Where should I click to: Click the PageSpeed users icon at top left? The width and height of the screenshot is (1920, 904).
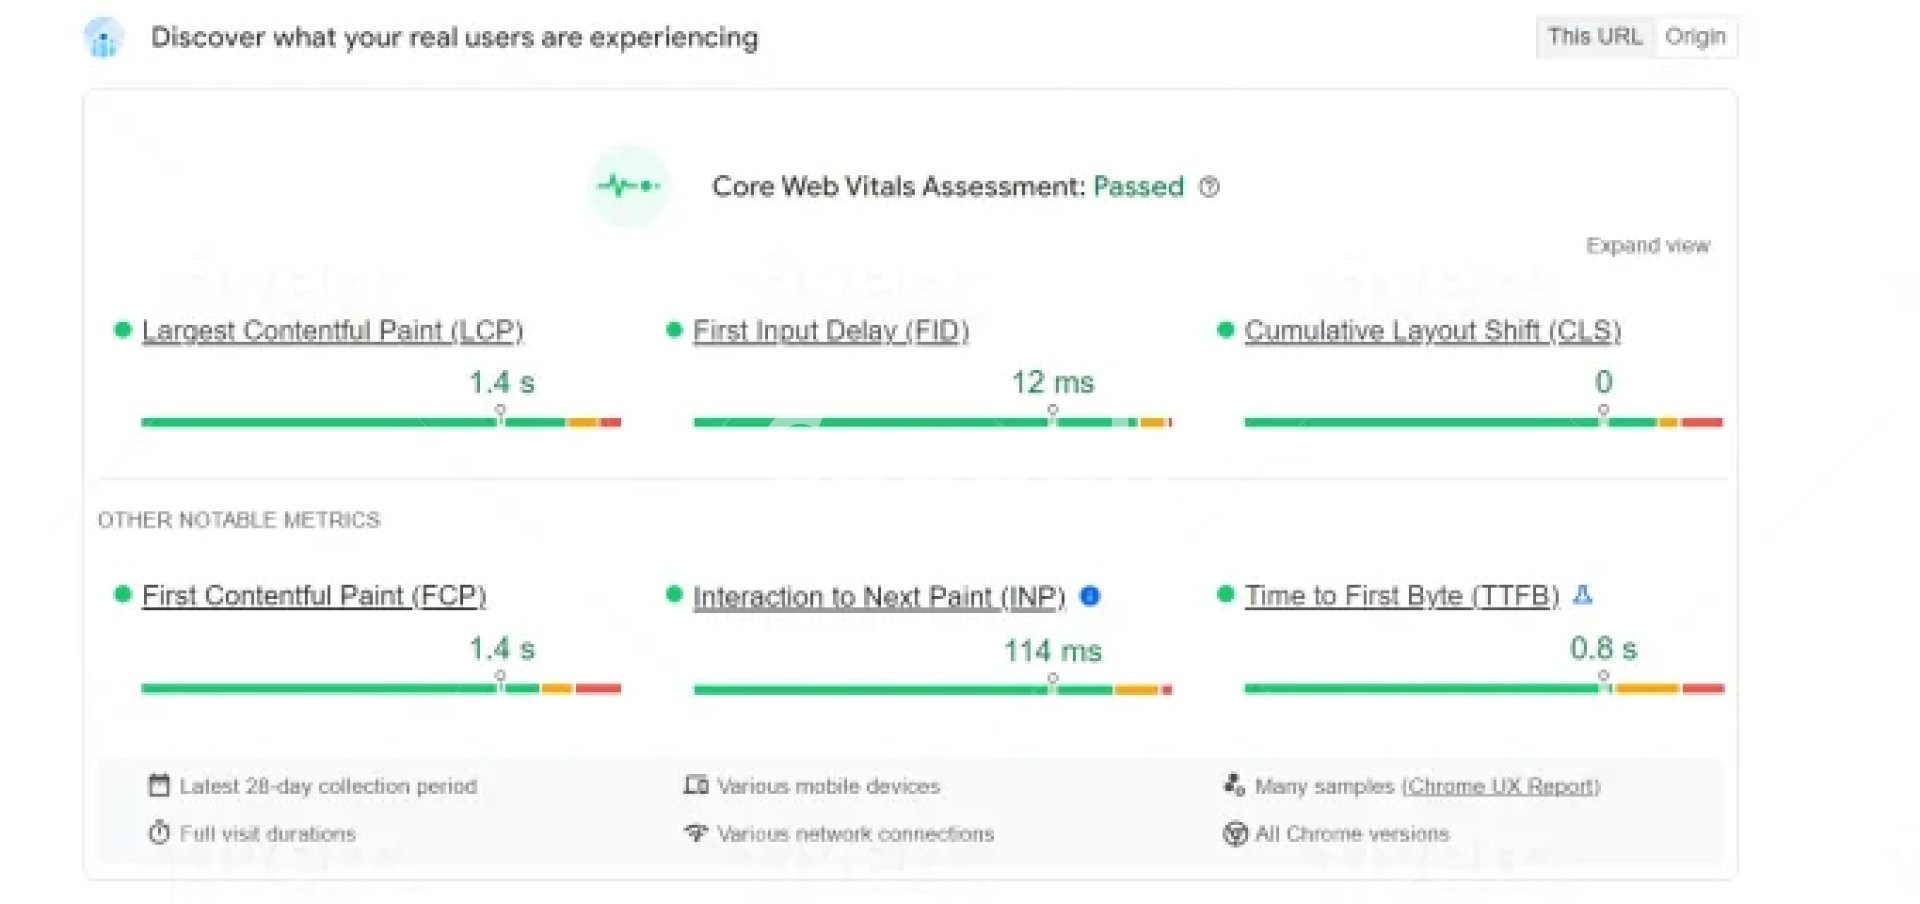click(x=103, y=38)
